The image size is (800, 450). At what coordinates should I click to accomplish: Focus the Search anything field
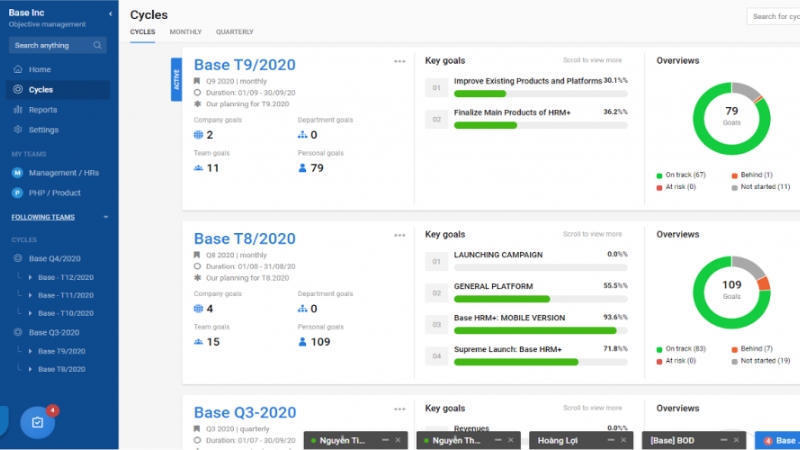(58, 45)
